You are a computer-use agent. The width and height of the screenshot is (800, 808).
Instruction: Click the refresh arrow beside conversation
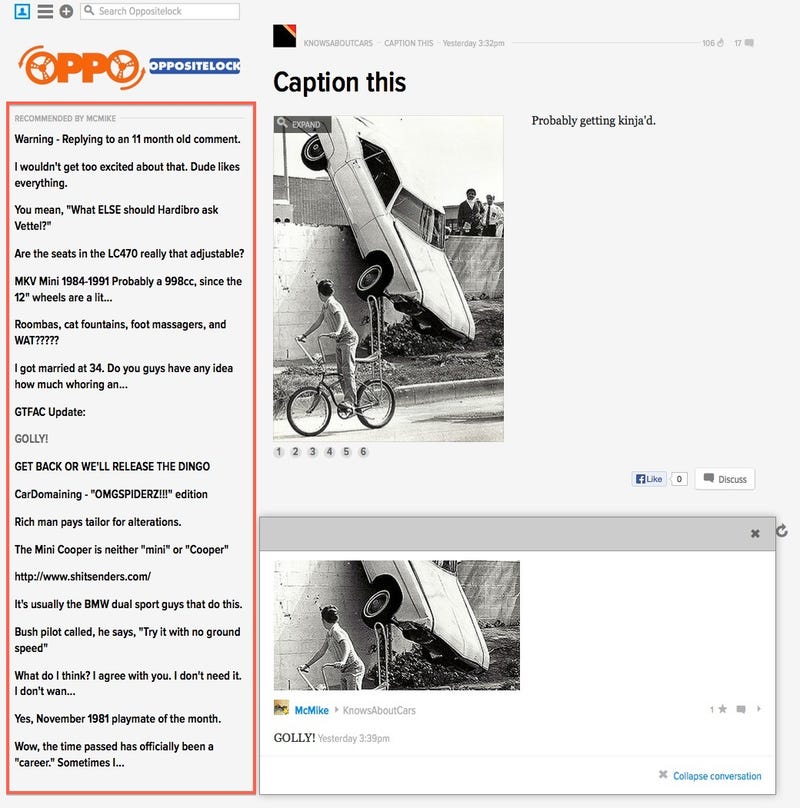click(781, 531)
